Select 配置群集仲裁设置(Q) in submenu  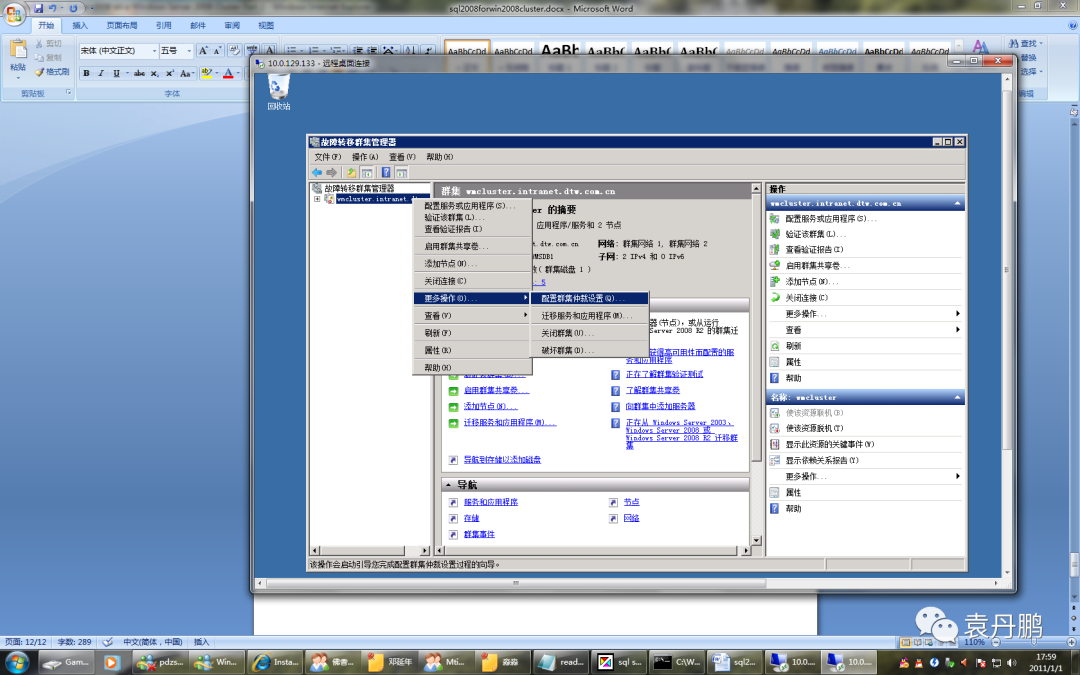[x=590, y=298]
